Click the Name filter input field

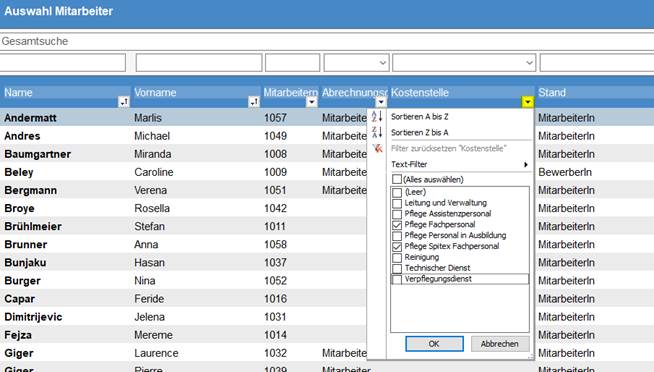click(x=63, y=63)
